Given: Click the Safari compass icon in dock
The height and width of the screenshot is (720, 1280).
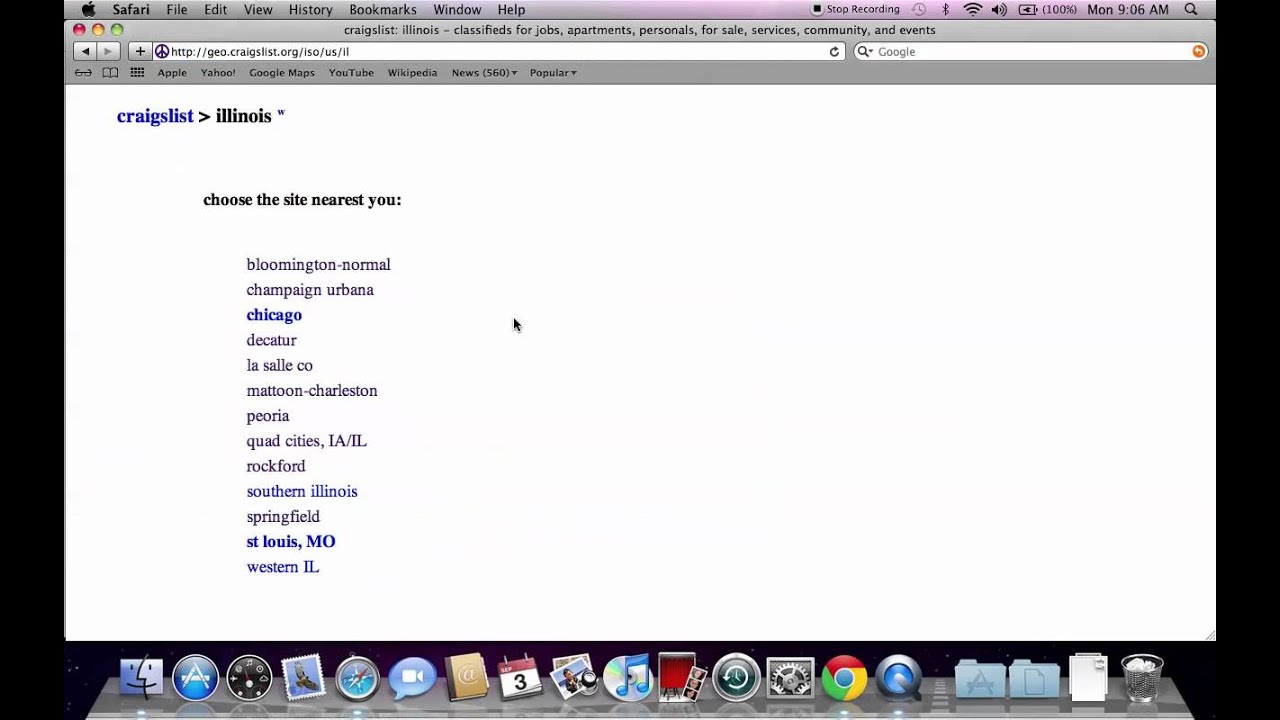Looking at the screenshot, I should 357,677.
